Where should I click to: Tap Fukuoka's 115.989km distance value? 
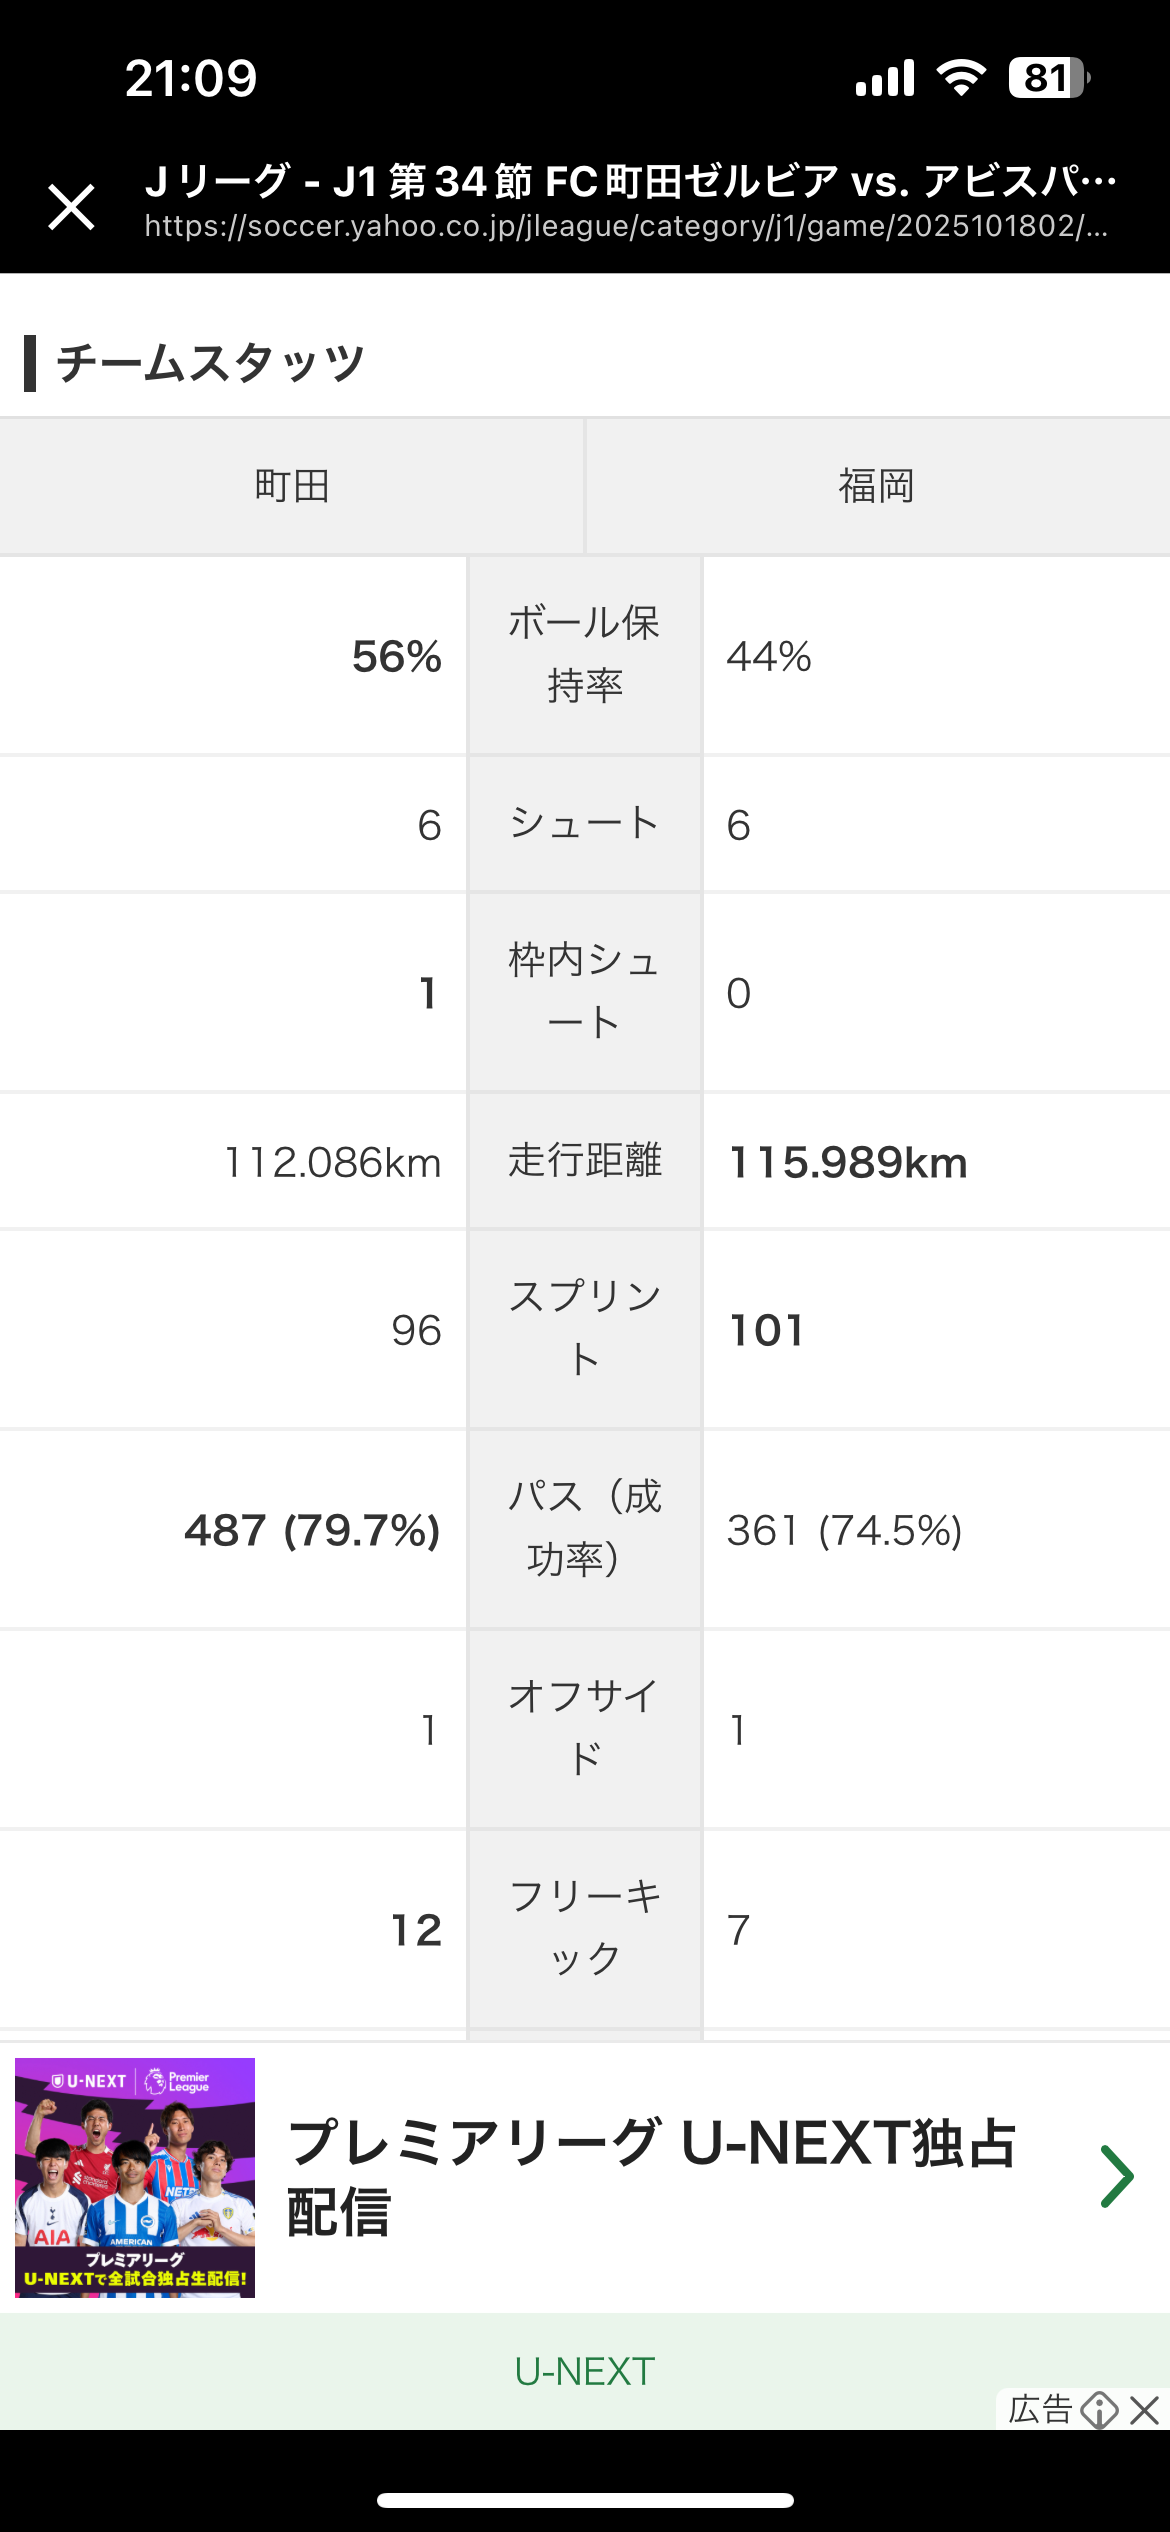coord(848,1163)
